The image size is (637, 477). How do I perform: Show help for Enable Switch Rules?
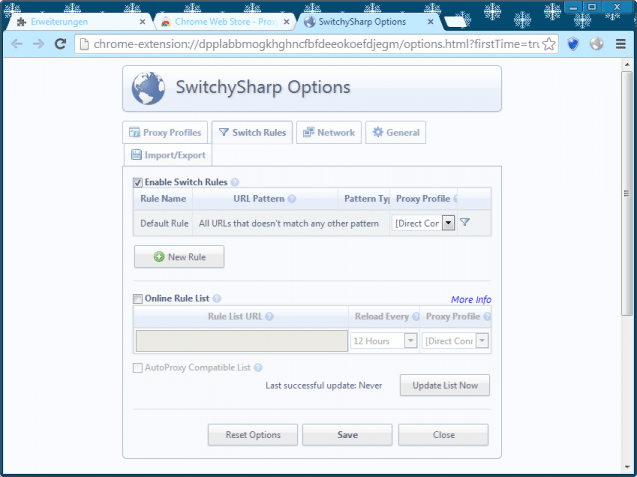(x=235, y=182)
